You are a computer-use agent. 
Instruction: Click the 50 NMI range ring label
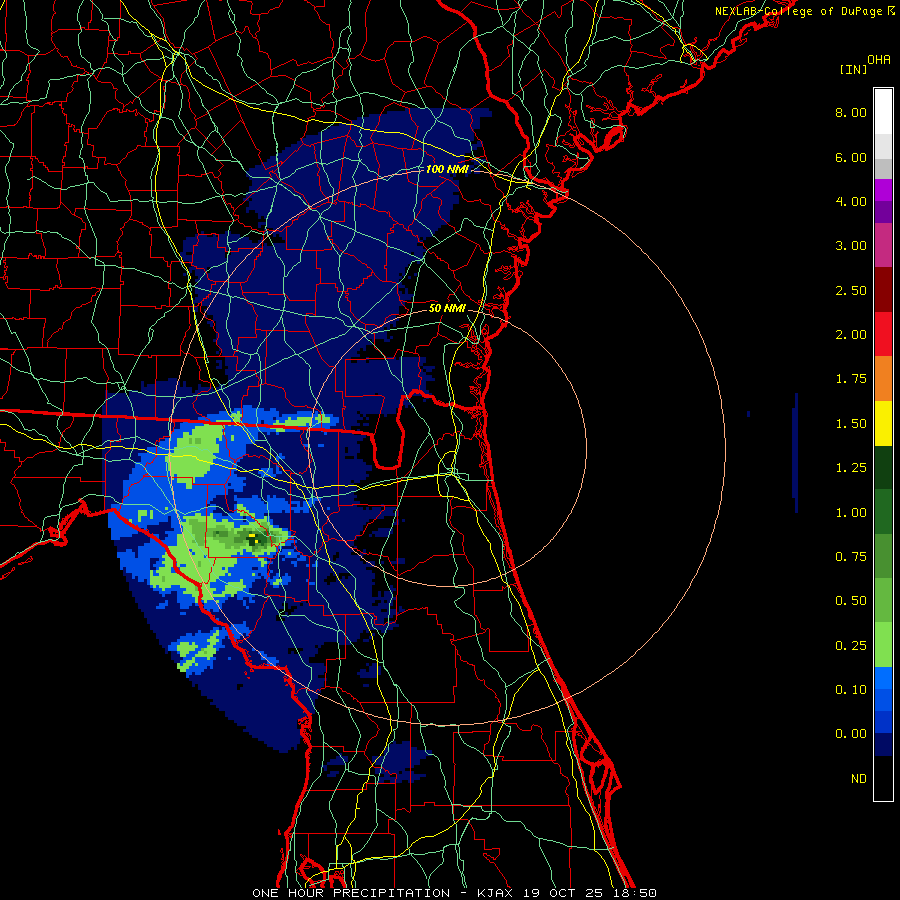pyautogui.click(x=447, y=308)
